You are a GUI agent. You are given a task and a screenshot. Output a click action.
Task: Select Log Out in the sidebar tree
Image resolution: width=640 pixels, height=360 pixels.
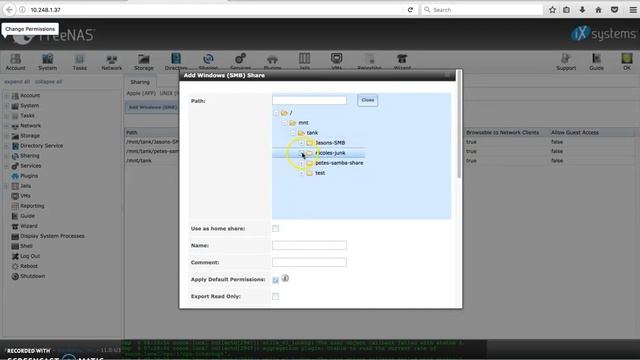pyautogui.click(x=30, y=256)
